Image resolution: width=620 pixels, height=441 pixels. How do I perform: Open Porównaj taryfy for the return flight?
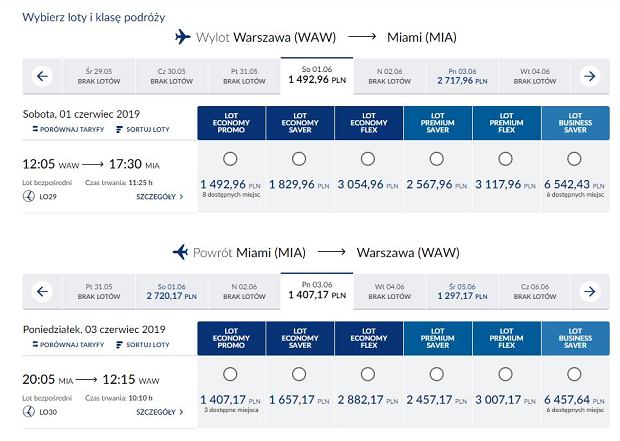point(68,344)
